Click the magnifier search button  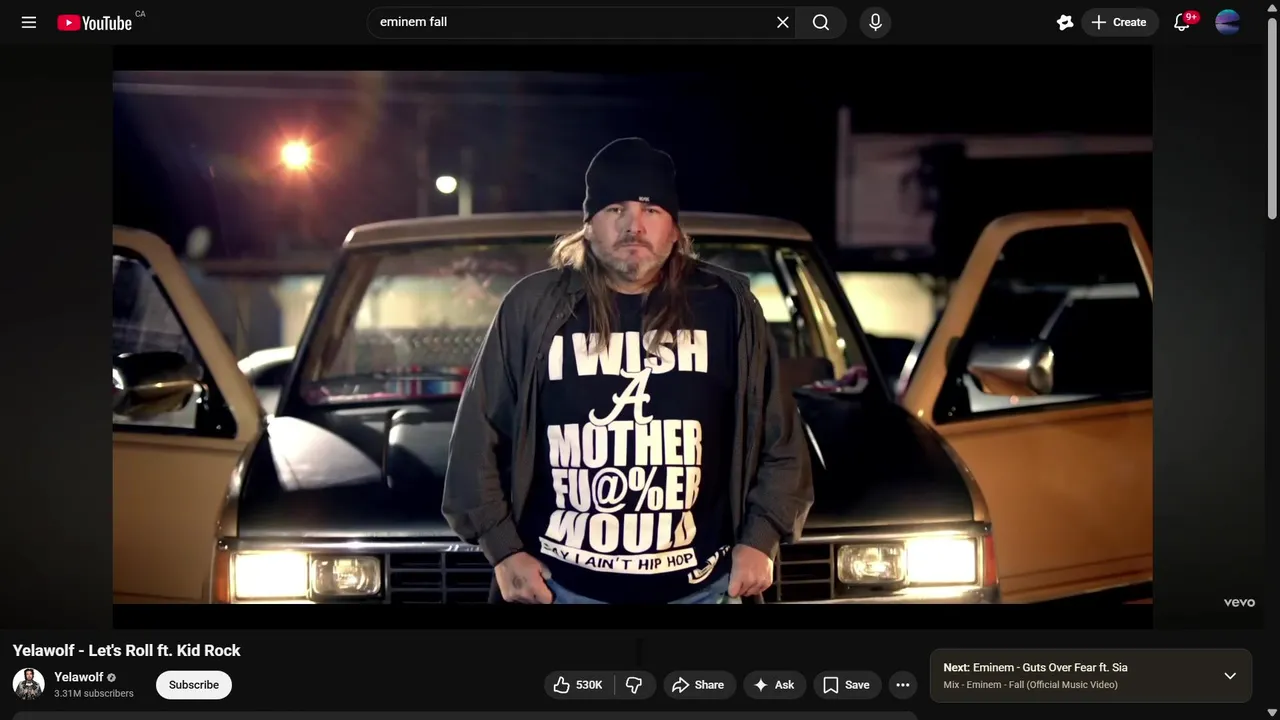(x=821, y=22)
